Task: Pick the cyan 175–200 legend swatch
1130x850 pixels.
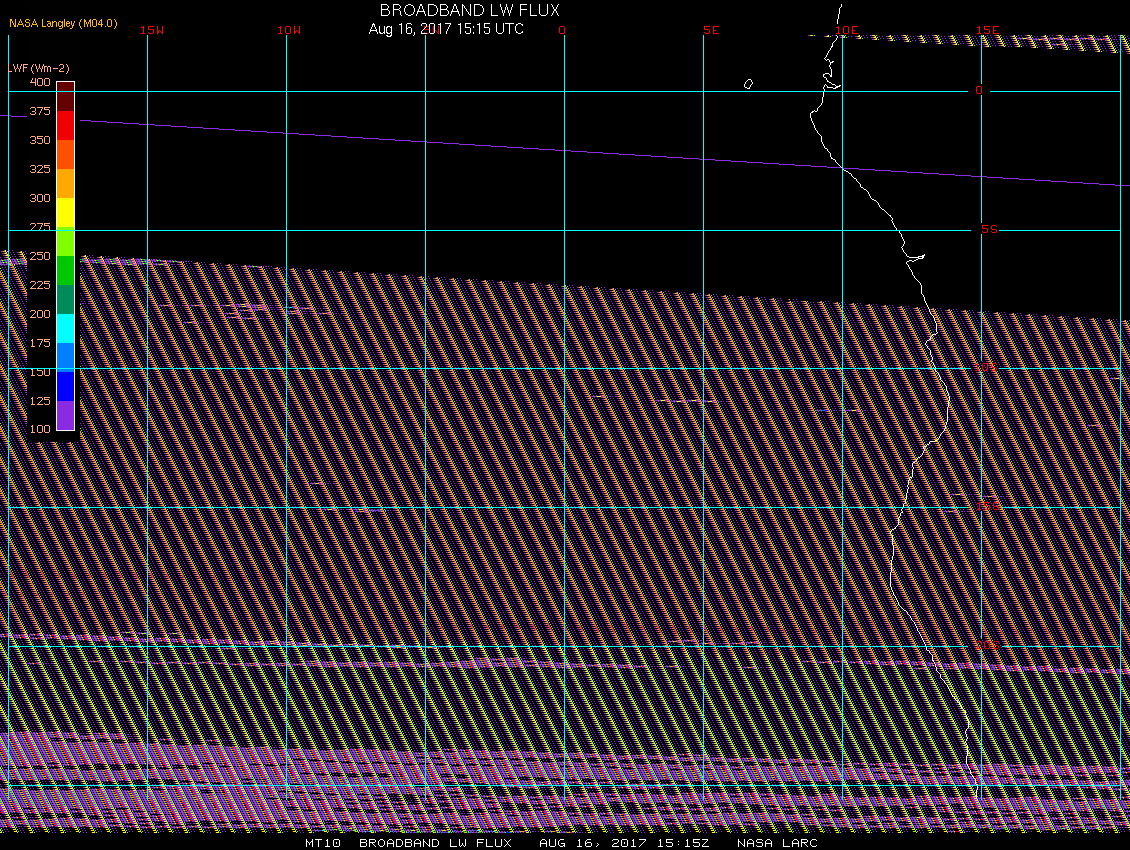Action: [65, 328]
